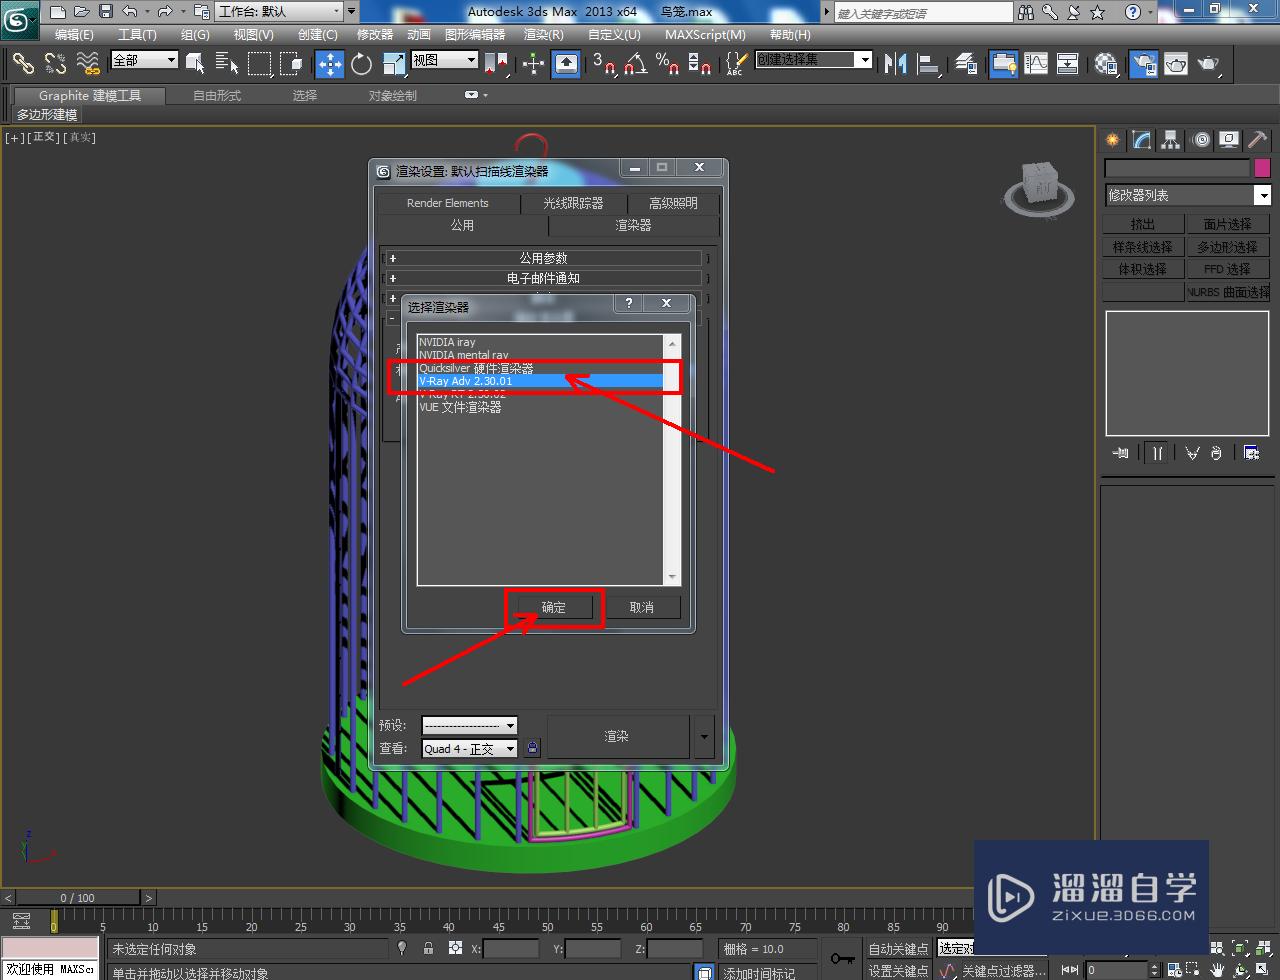Click the magenta object color swatch
This screenshot has width=1280, height=980.
click(x=1262, y=168)
